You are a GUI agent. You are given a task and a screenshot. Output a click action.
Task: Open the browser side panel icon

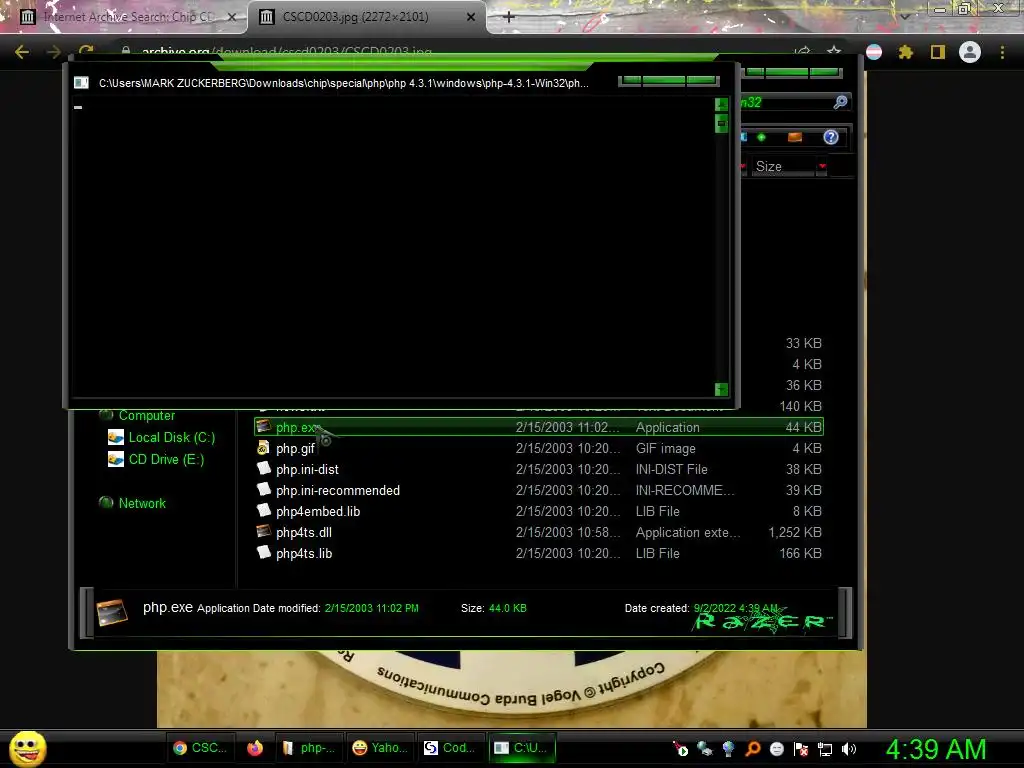click(938, 52)
